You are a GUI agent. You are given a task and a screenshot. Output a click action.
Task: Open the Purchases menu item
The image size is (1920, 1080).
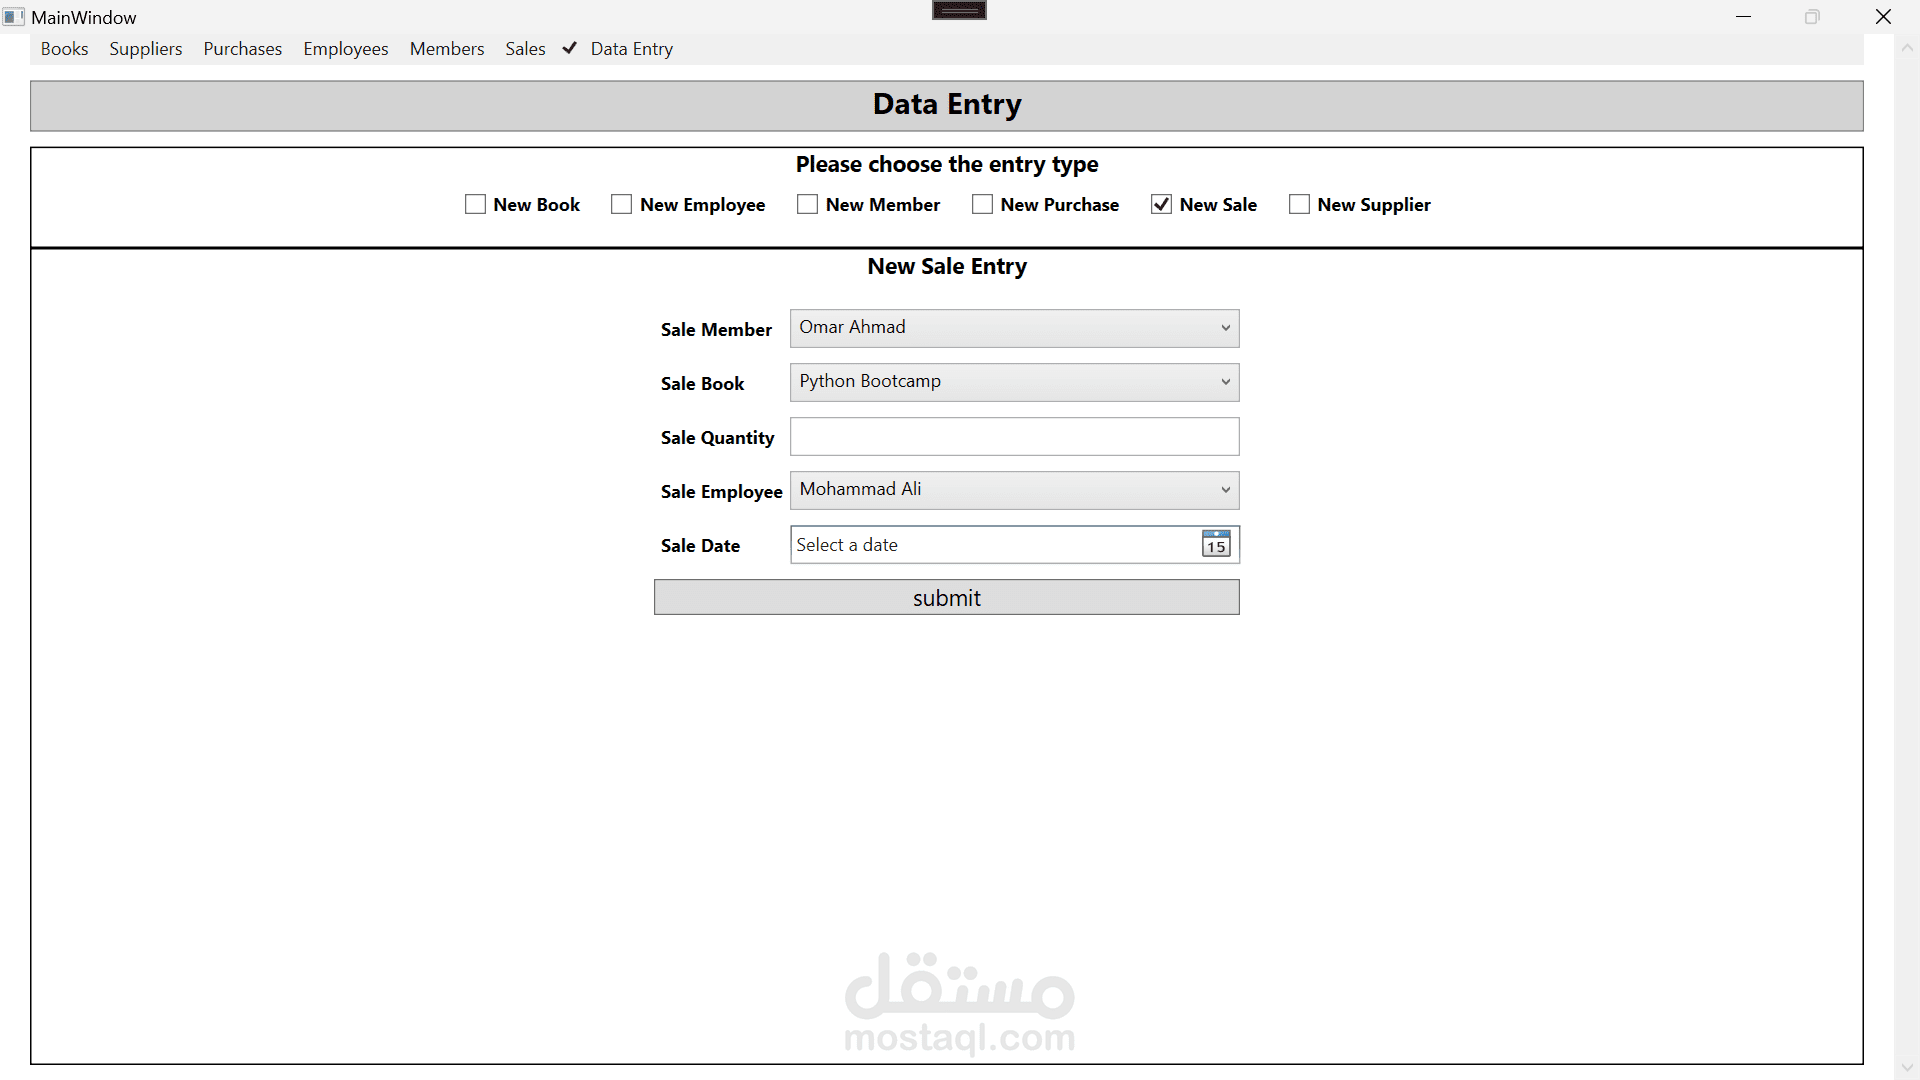(x=243, y=49)
